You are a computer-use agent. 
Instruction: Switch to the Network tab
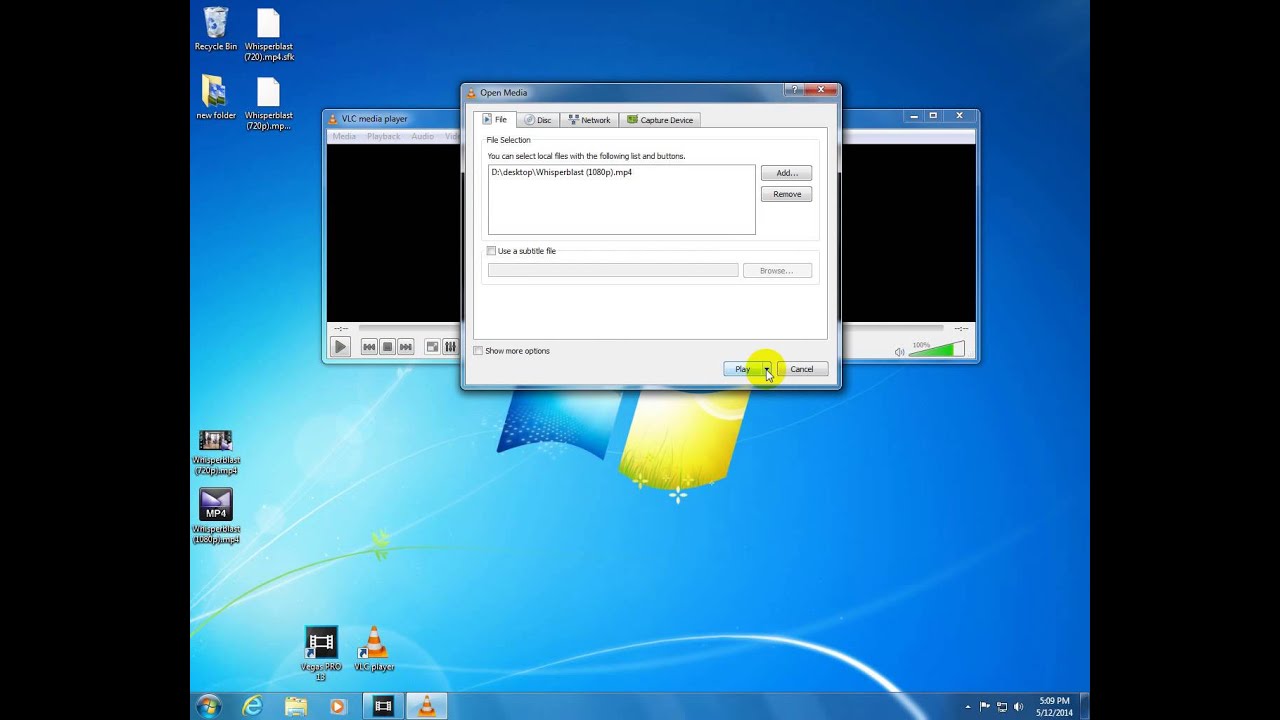[589, 120]
